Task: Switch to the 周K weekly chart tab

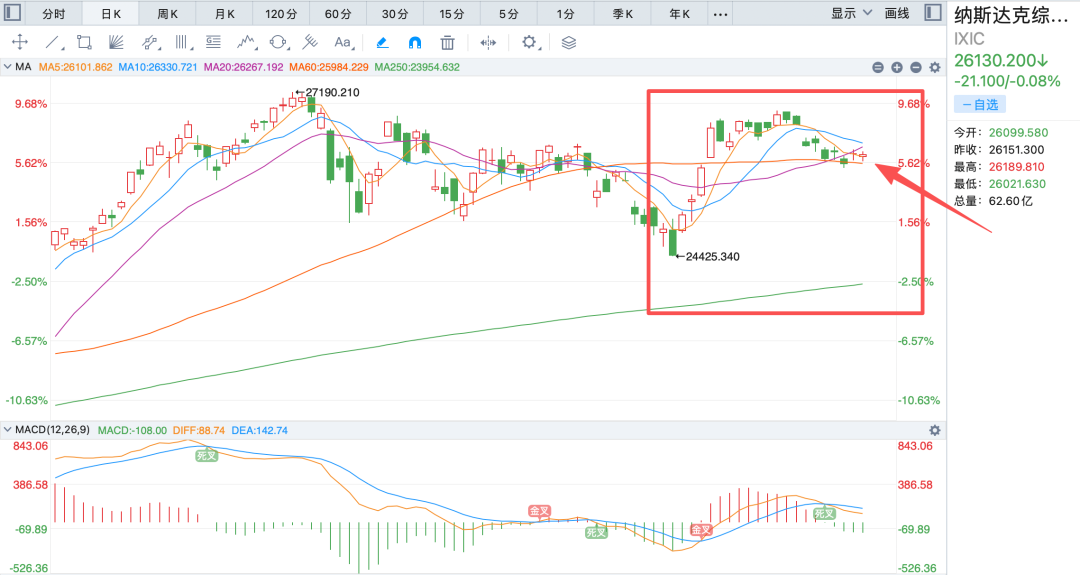Action: 167,14
